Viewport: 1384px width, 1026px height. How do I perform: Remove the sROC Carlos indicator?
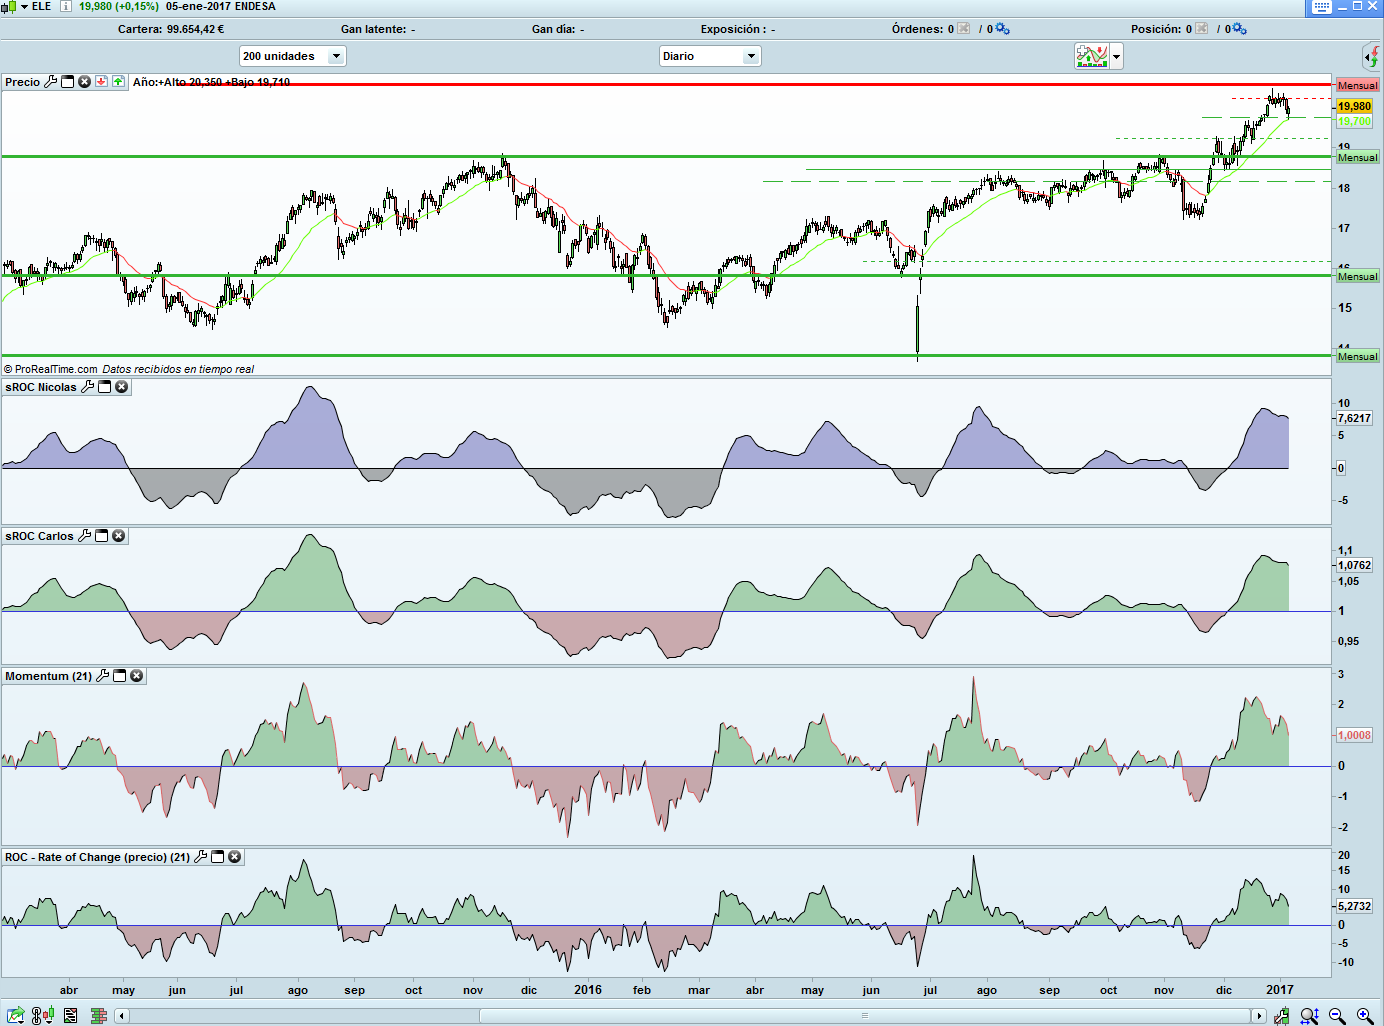point(119,536)
